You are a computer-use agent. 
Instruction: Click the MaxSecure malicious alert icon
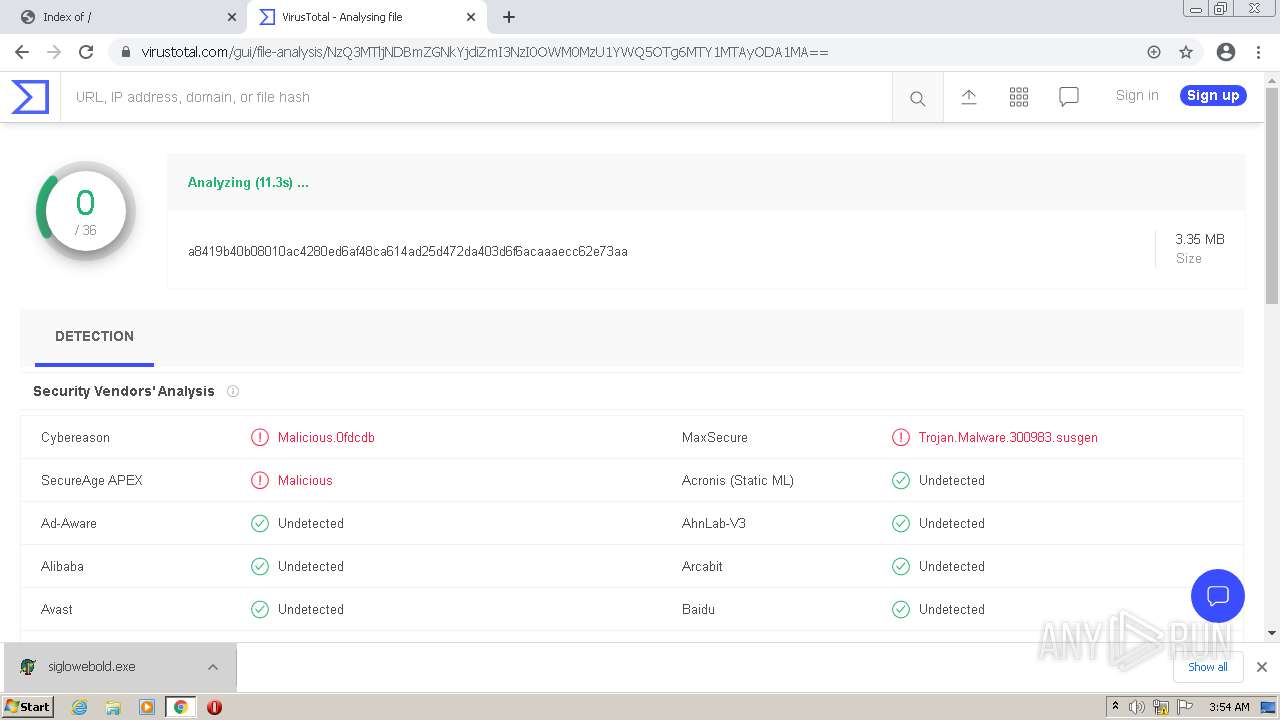click(901, 437)
